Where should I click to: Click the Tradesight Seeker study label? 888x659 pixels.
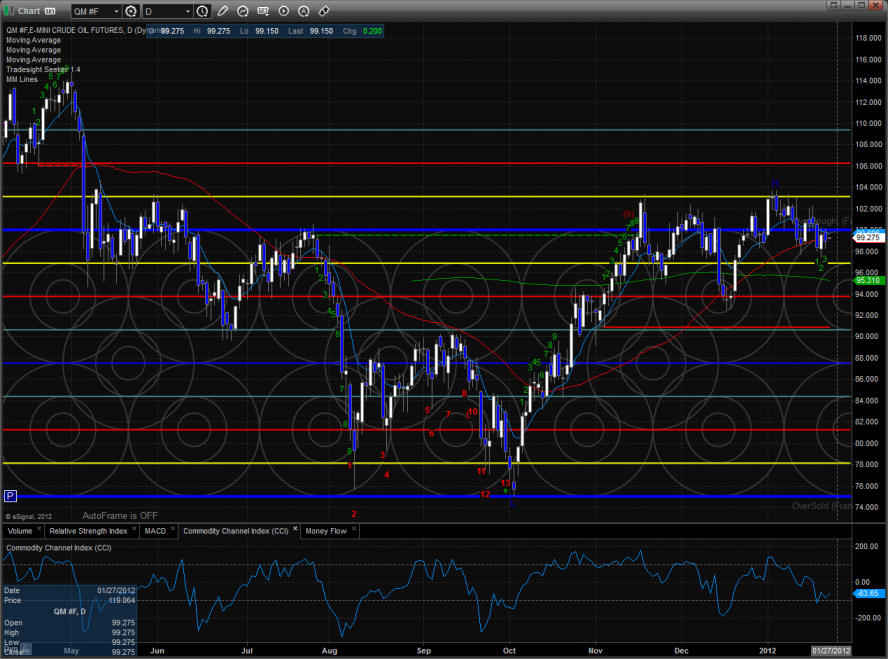(43, 70)
